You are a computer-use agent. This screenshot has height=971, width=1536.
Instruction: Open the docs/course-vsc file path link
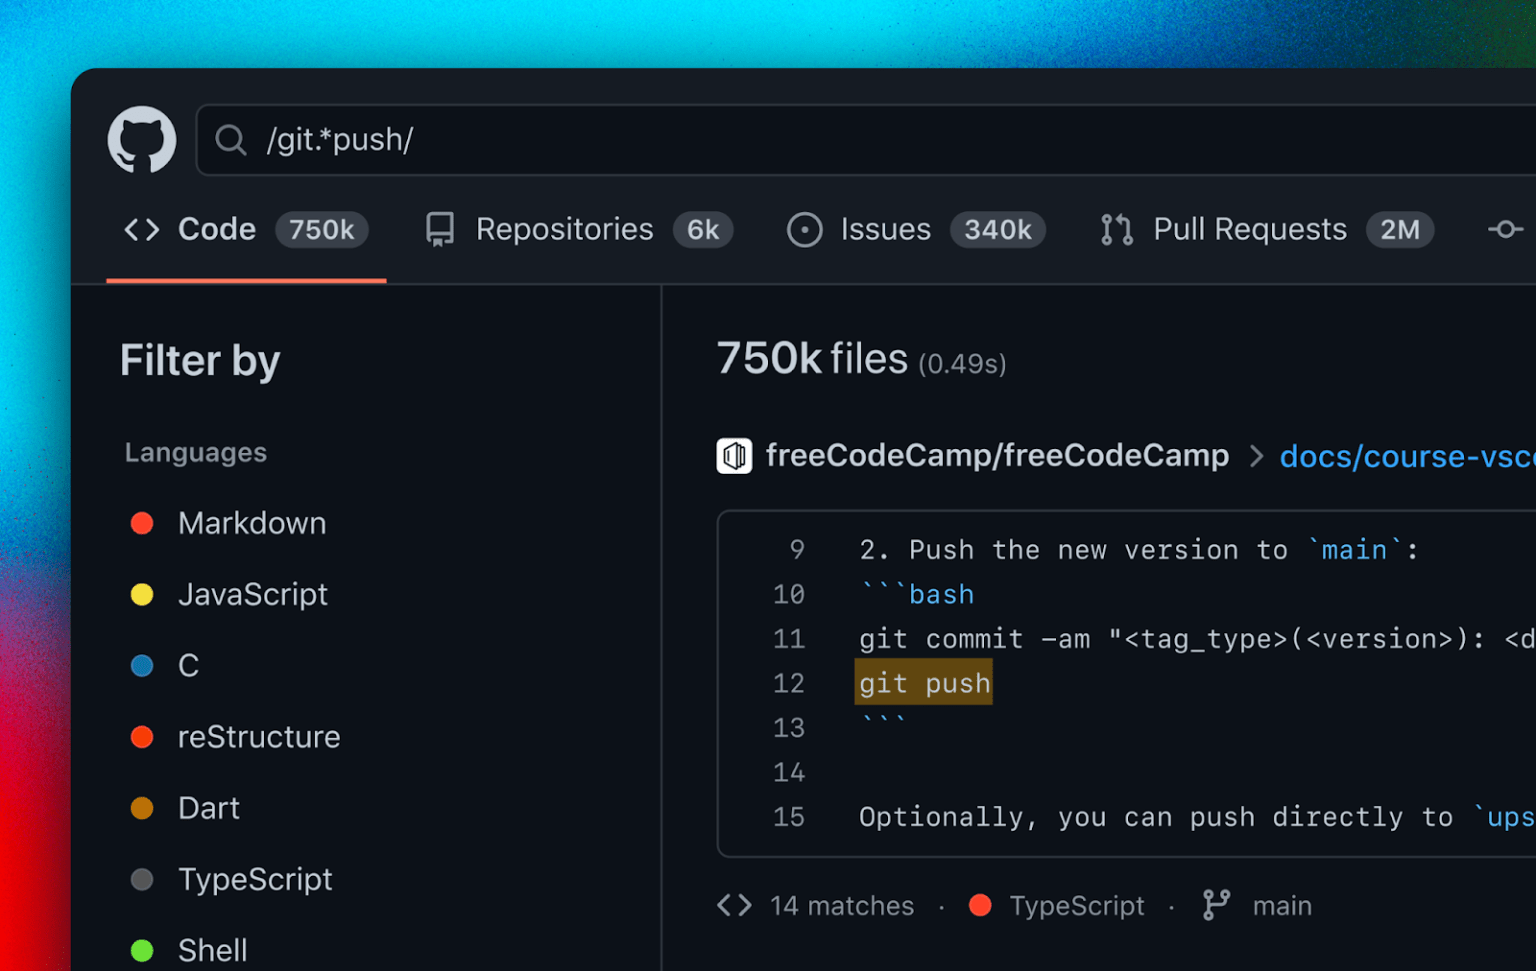pos(1406,456)
